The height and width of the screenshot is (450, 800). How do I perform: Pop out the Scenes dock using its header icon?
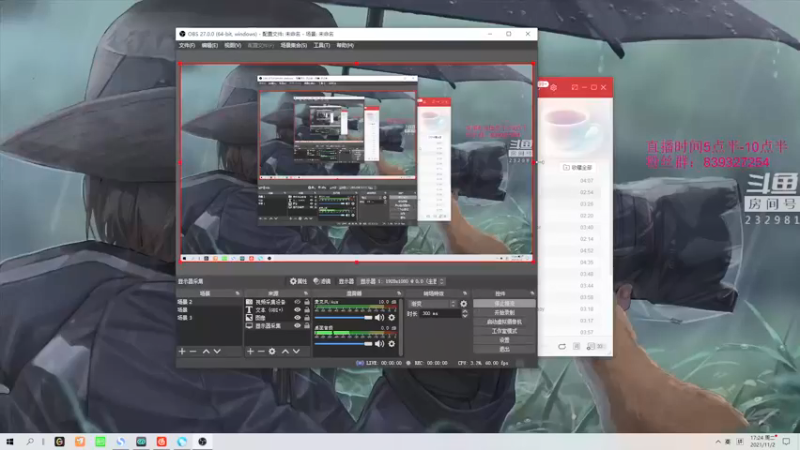pos(238,293)
